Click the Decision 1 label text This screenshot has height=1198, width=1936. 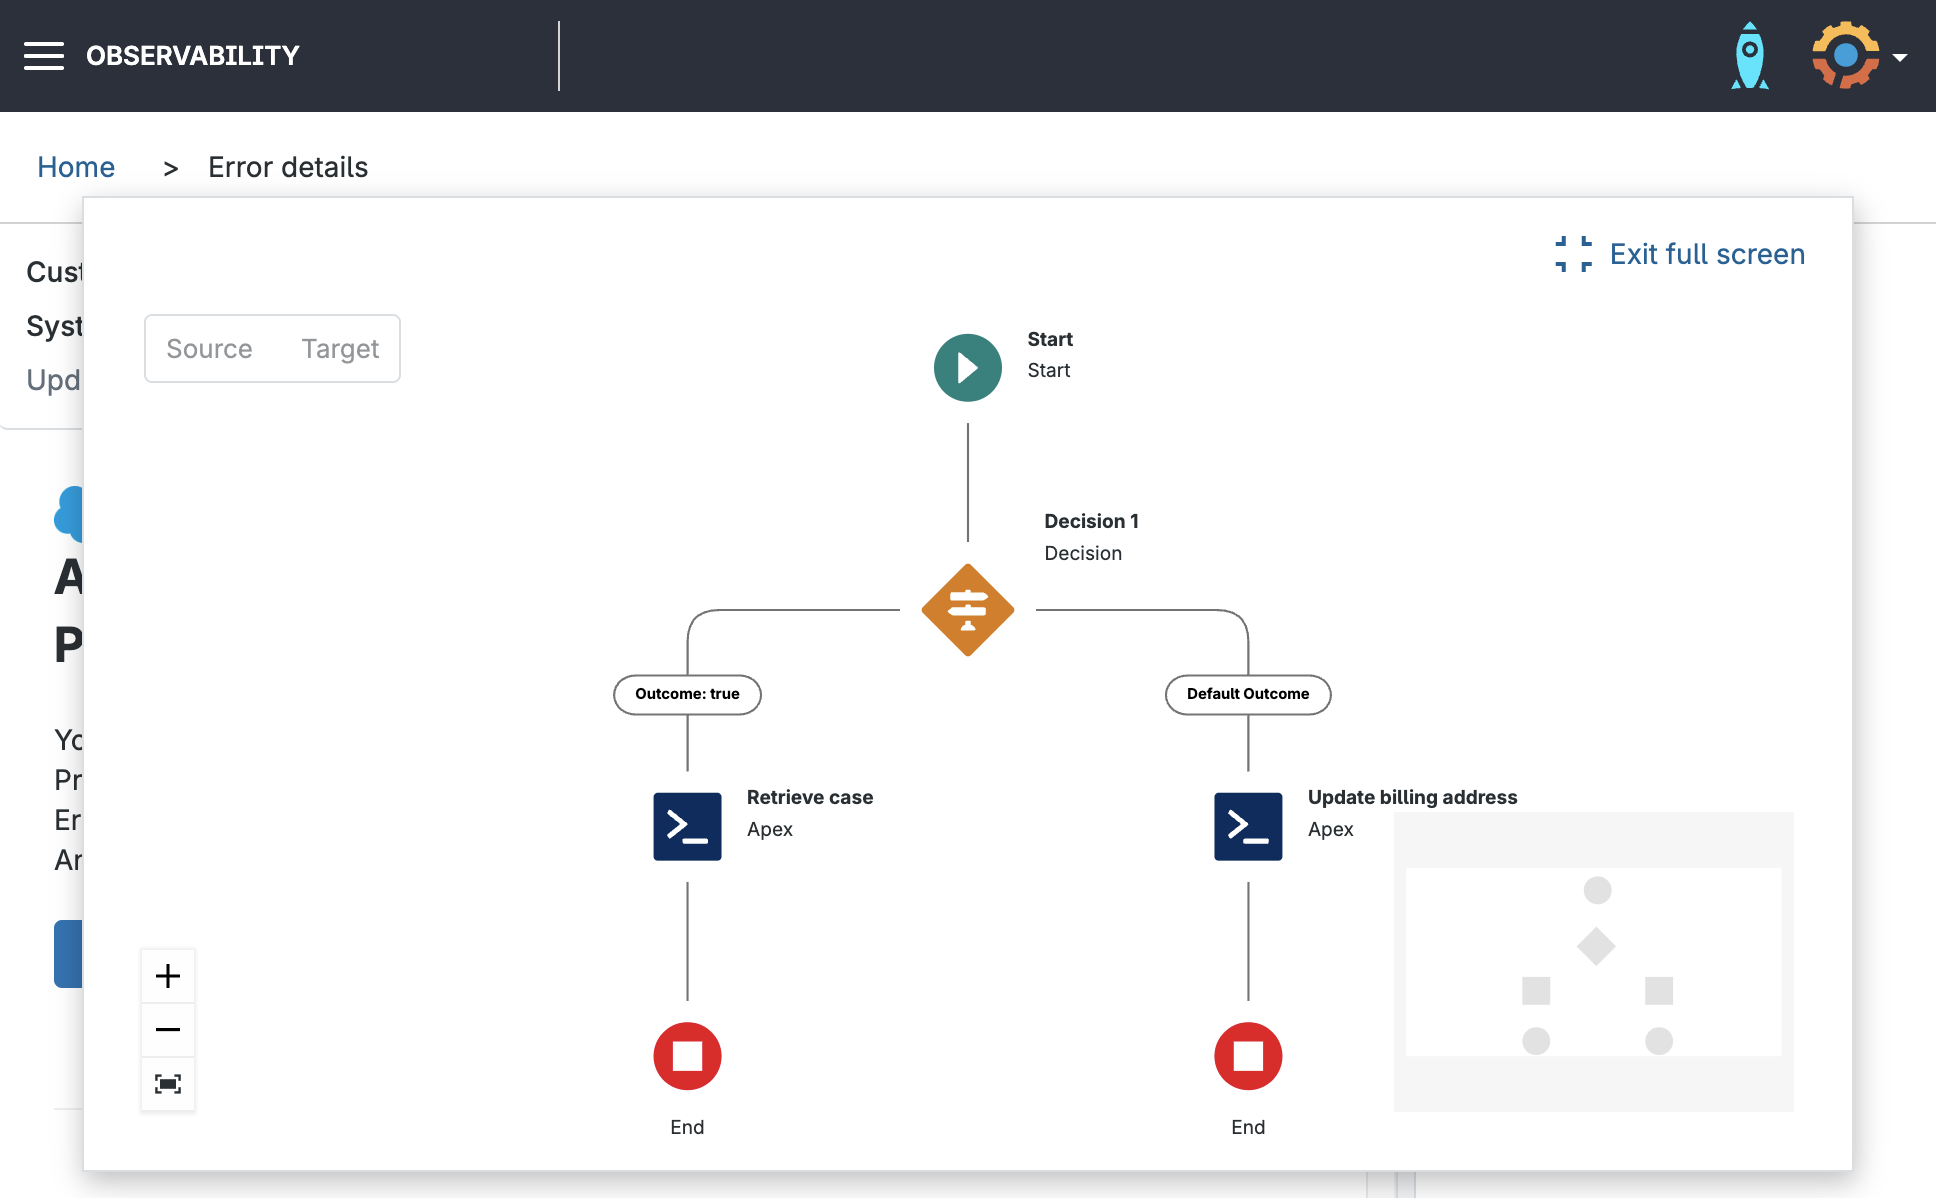point(1091,521)
